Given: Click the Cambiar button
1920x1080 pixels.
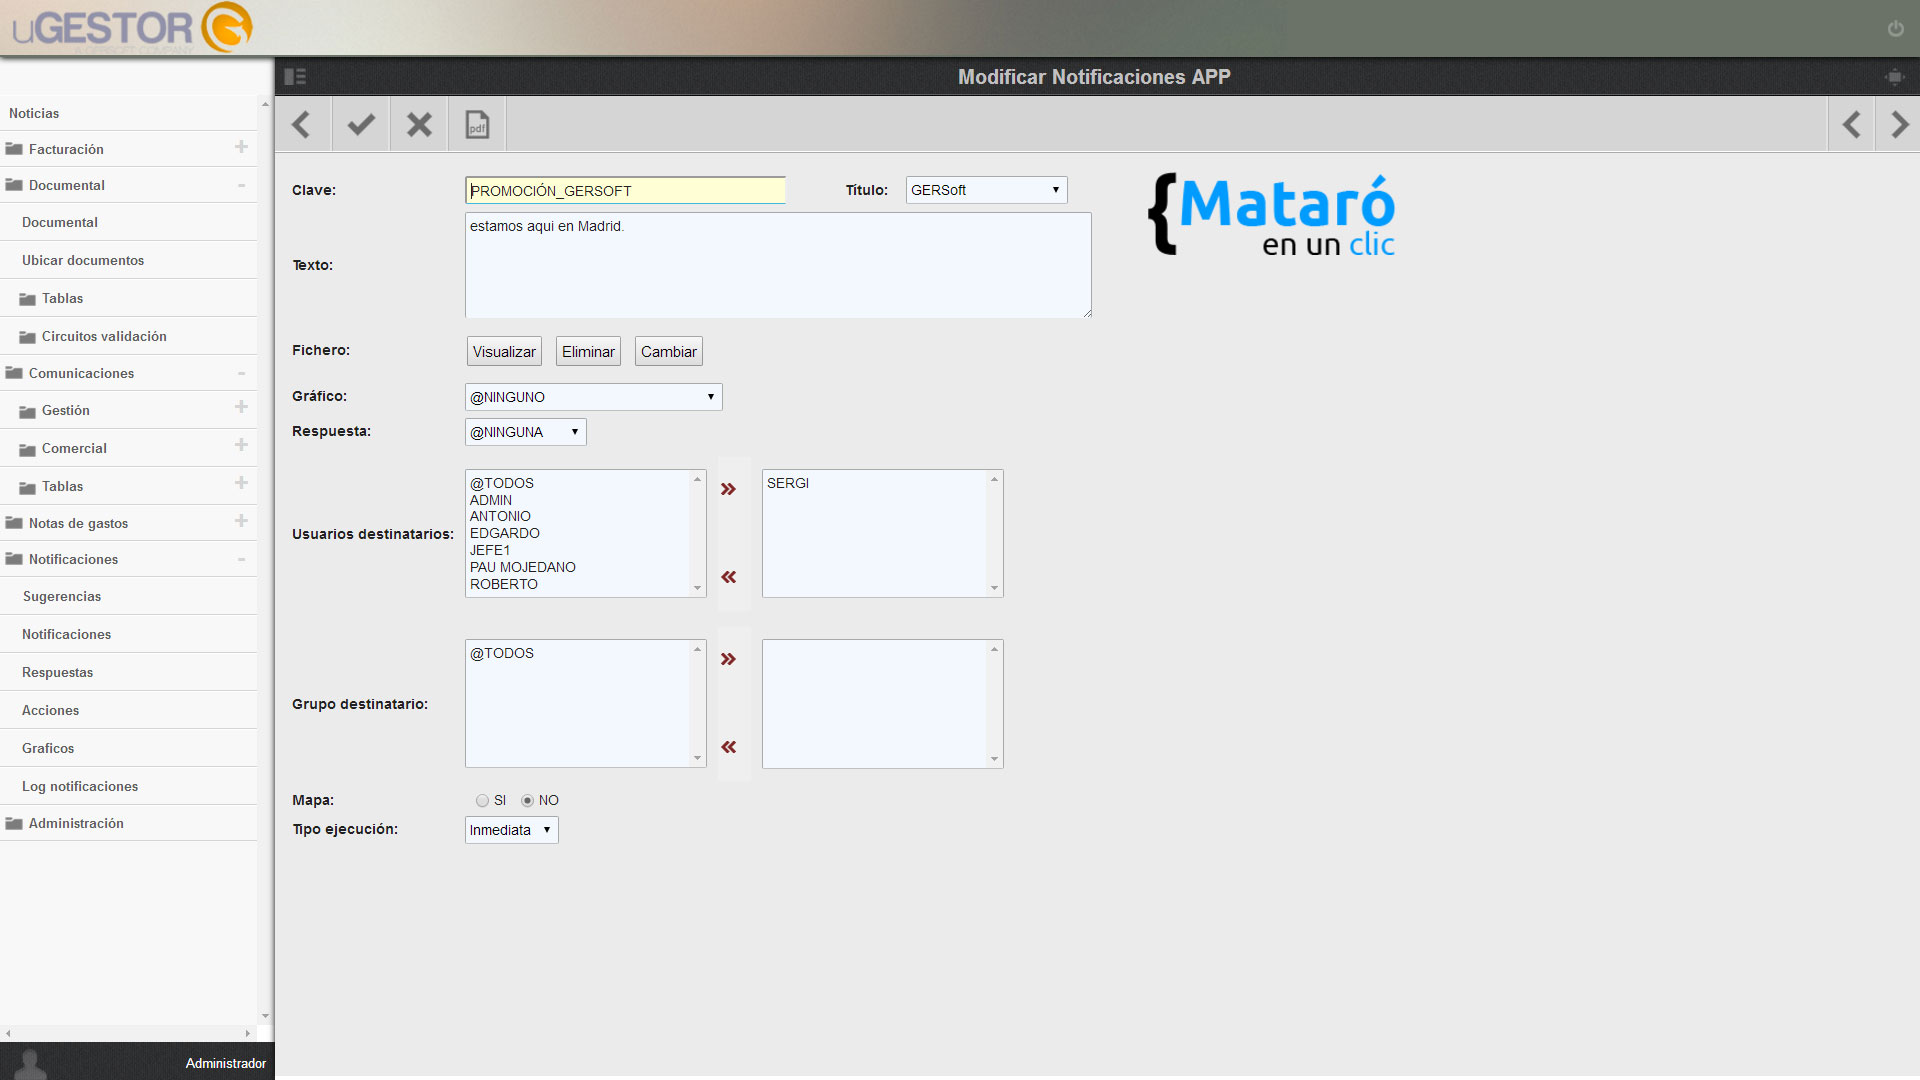Looking at the screenshot, I should [x=669, y=352].
